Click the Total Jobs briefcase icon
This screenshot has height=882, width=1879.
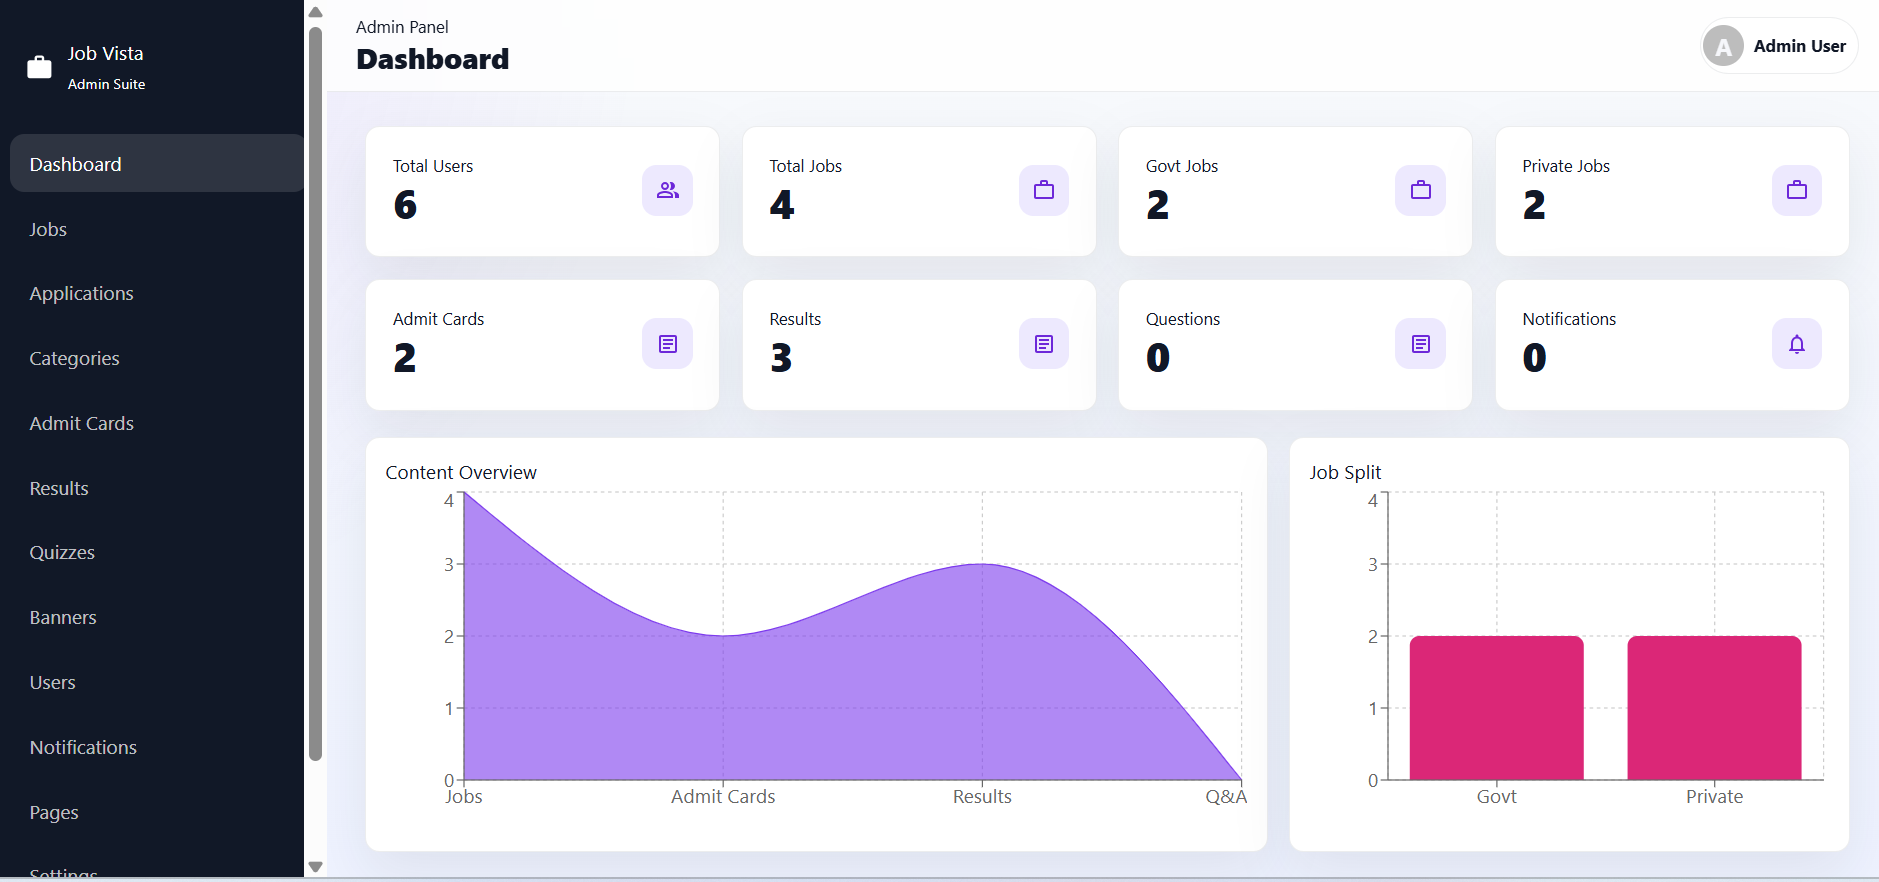pos(1044,190)
